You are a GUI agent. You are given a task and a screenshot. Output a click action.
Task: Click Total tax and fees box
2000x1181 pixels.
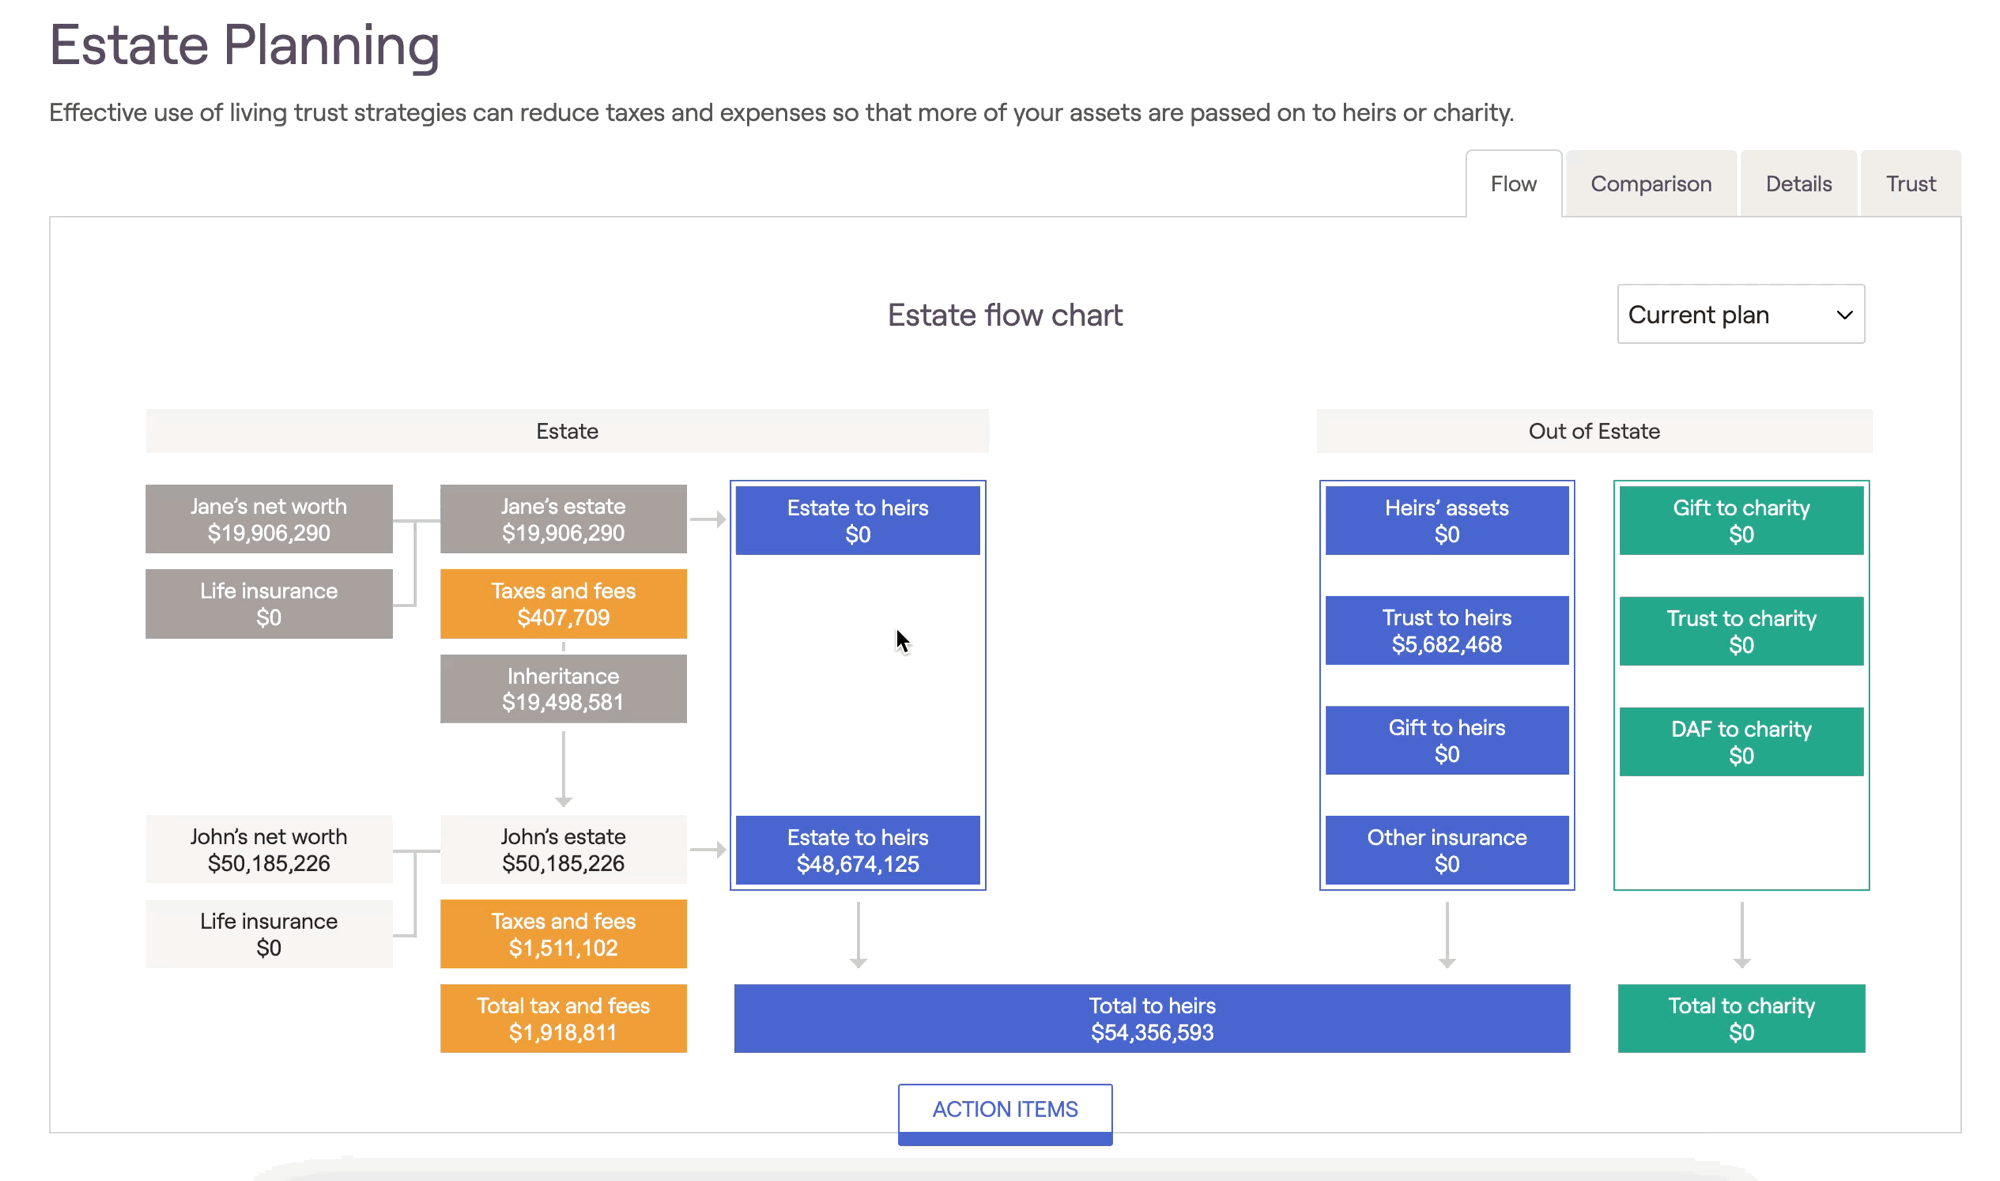tap(563, 1018)
